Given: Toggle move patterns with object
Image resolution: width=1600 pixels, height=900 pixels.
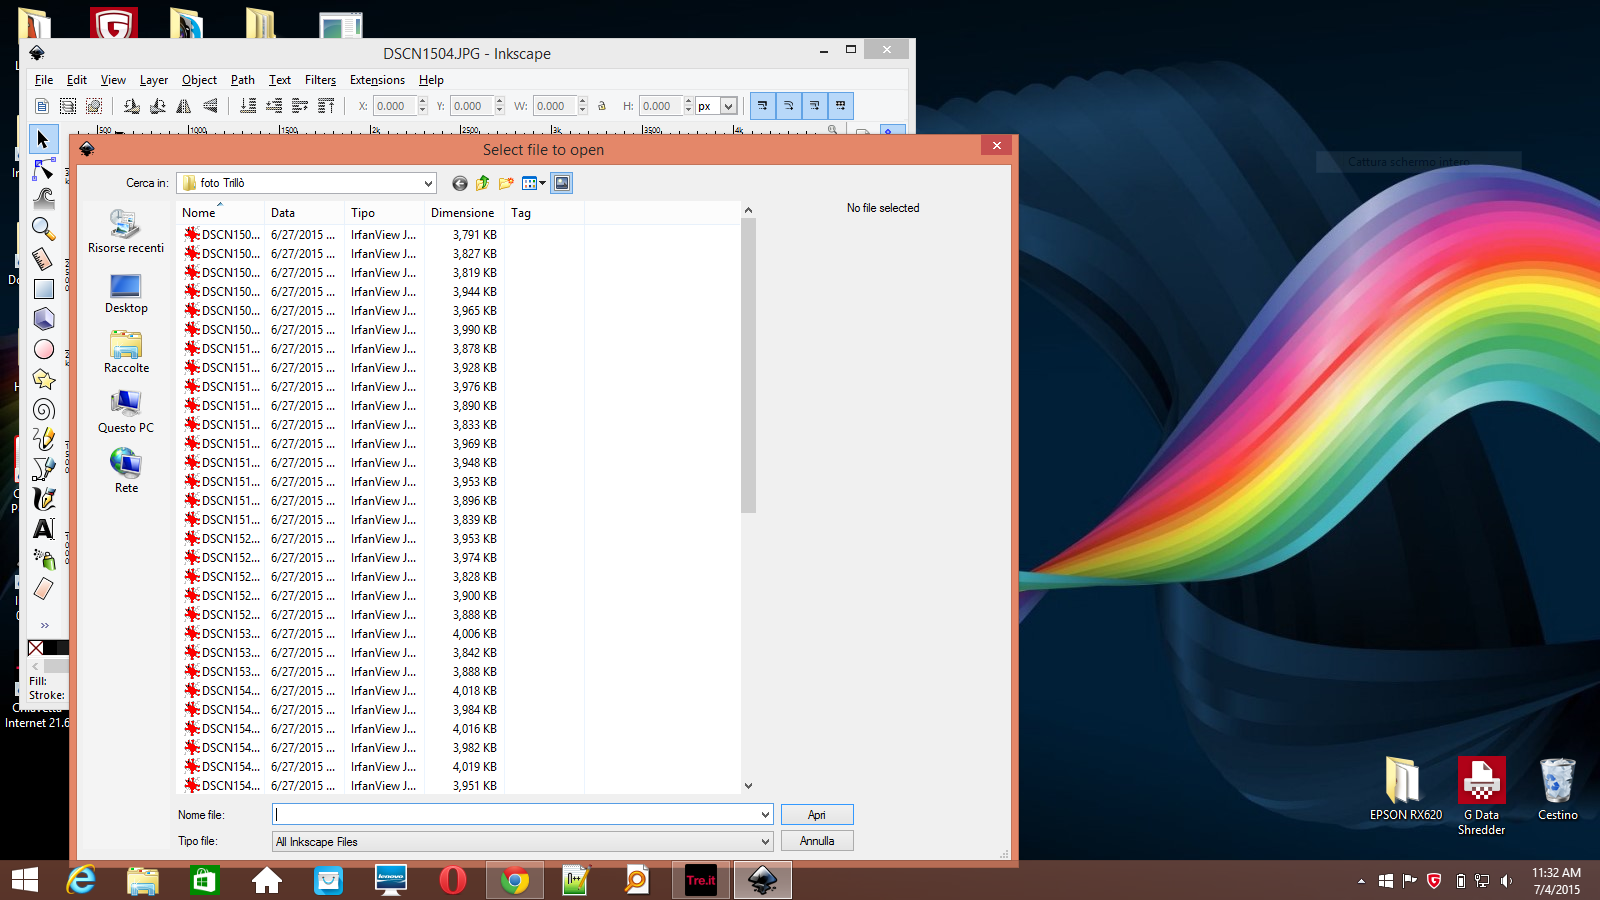Looking at the screenshot, I should pos(840,105).
